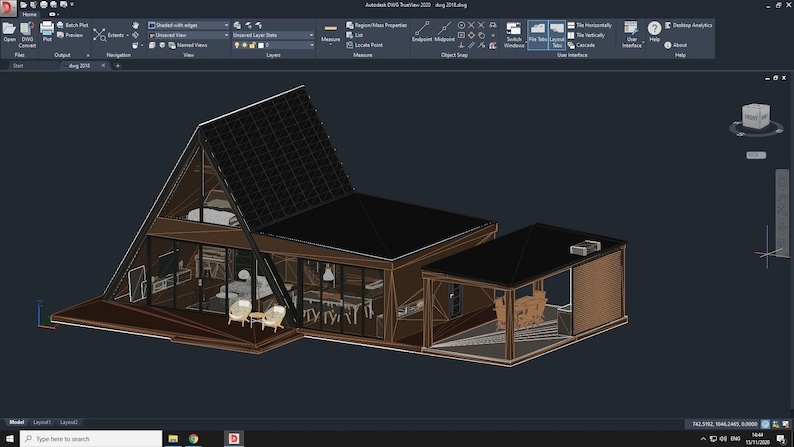Enable Endpoint object snap
This screenshot has width=794, height=447.
pos(422,31)
